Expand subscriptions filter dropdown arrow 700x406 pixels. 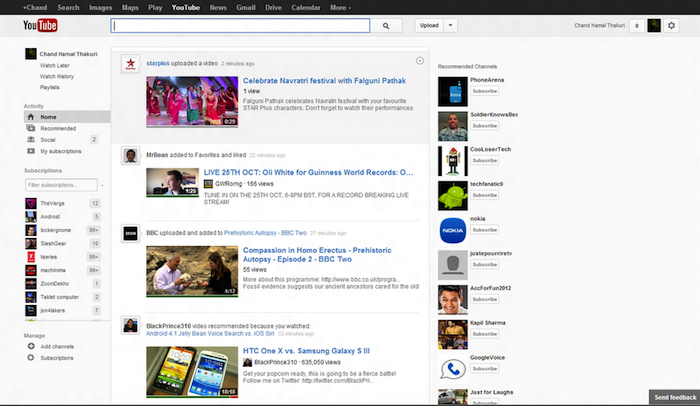tap(100, 185)
